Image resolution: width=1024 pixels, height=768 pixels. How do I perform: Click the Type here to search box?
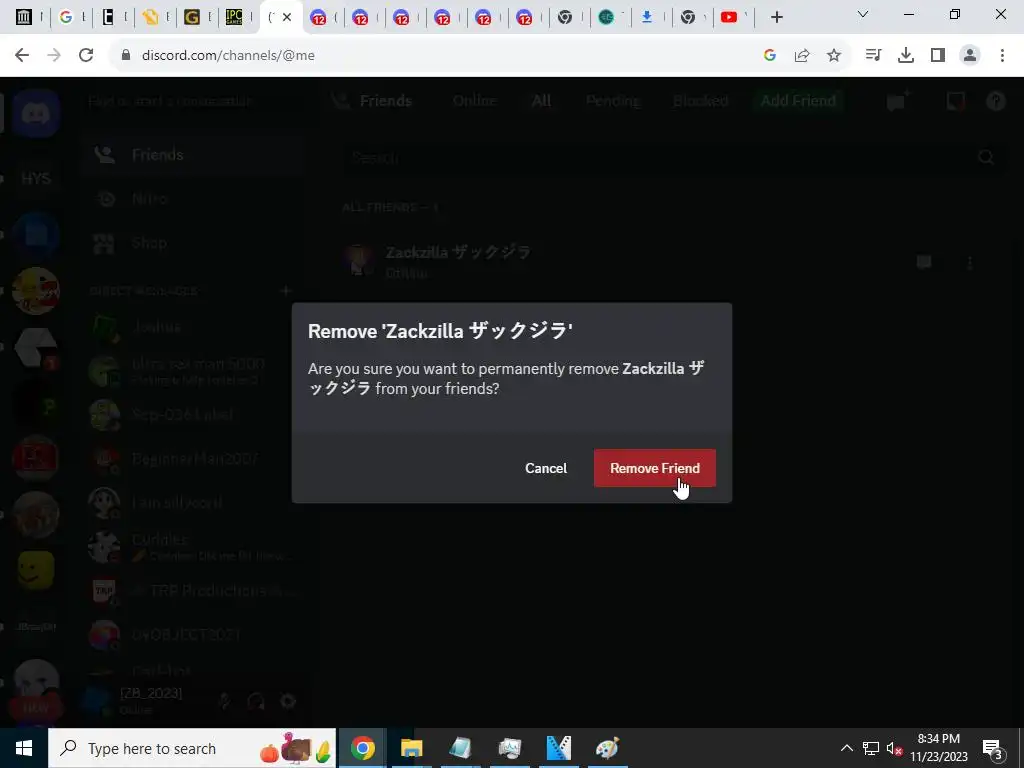click(192, 748)
